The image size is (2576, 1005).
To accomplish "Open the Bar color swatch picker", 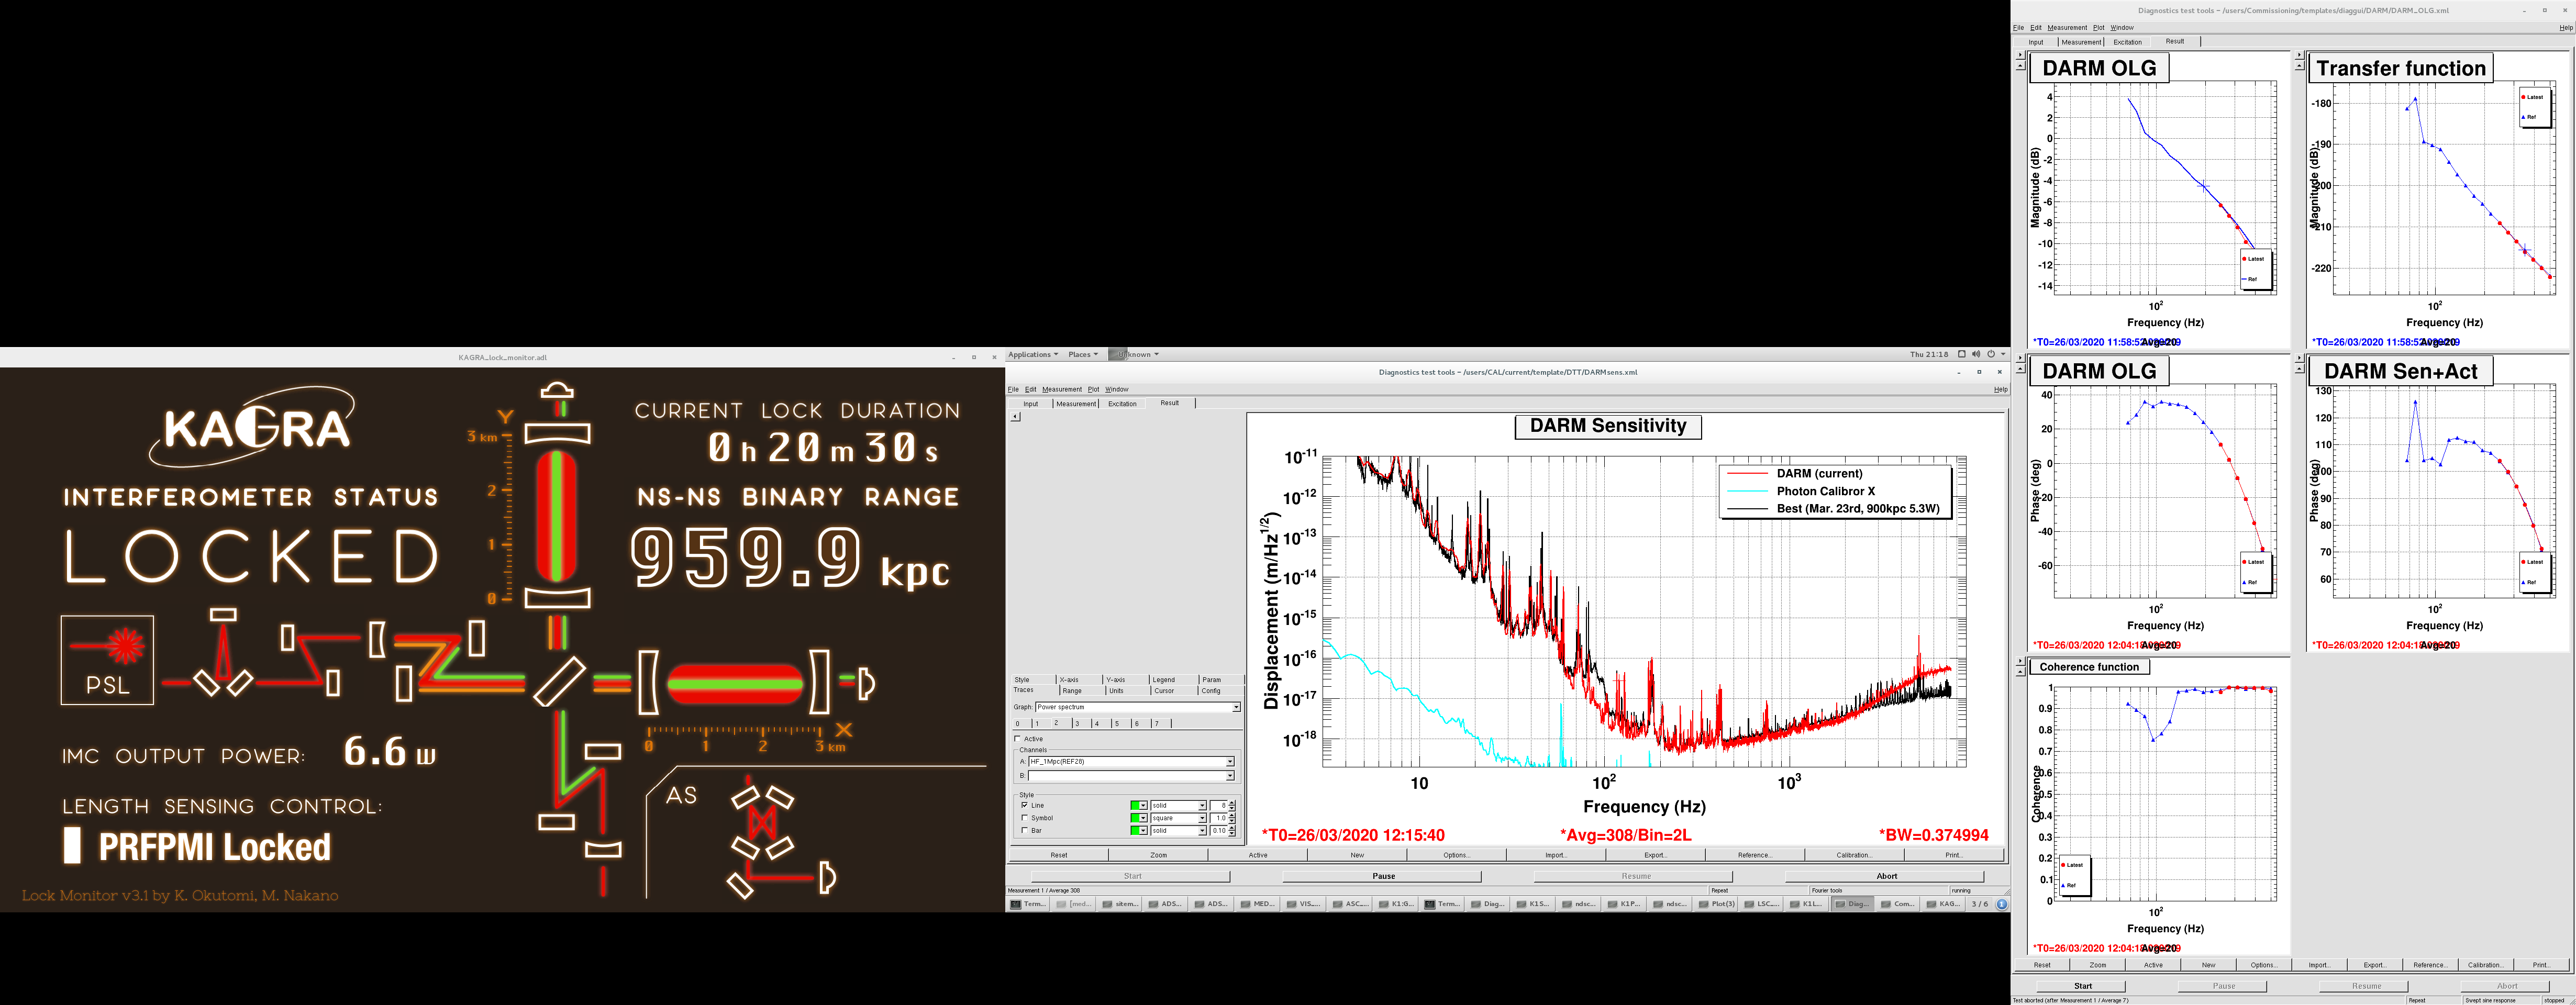I will (1138, 830).
